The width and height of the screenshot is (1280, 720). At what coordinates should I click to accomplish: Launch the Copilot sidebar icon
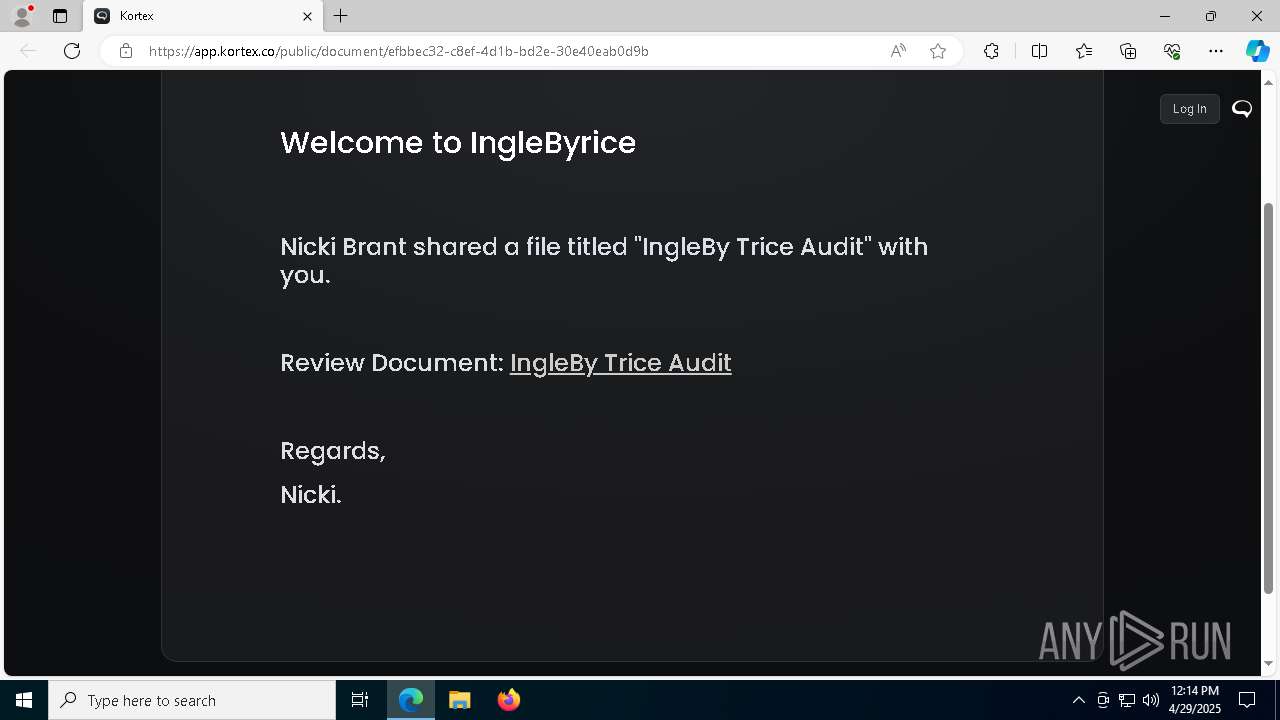1257,51
